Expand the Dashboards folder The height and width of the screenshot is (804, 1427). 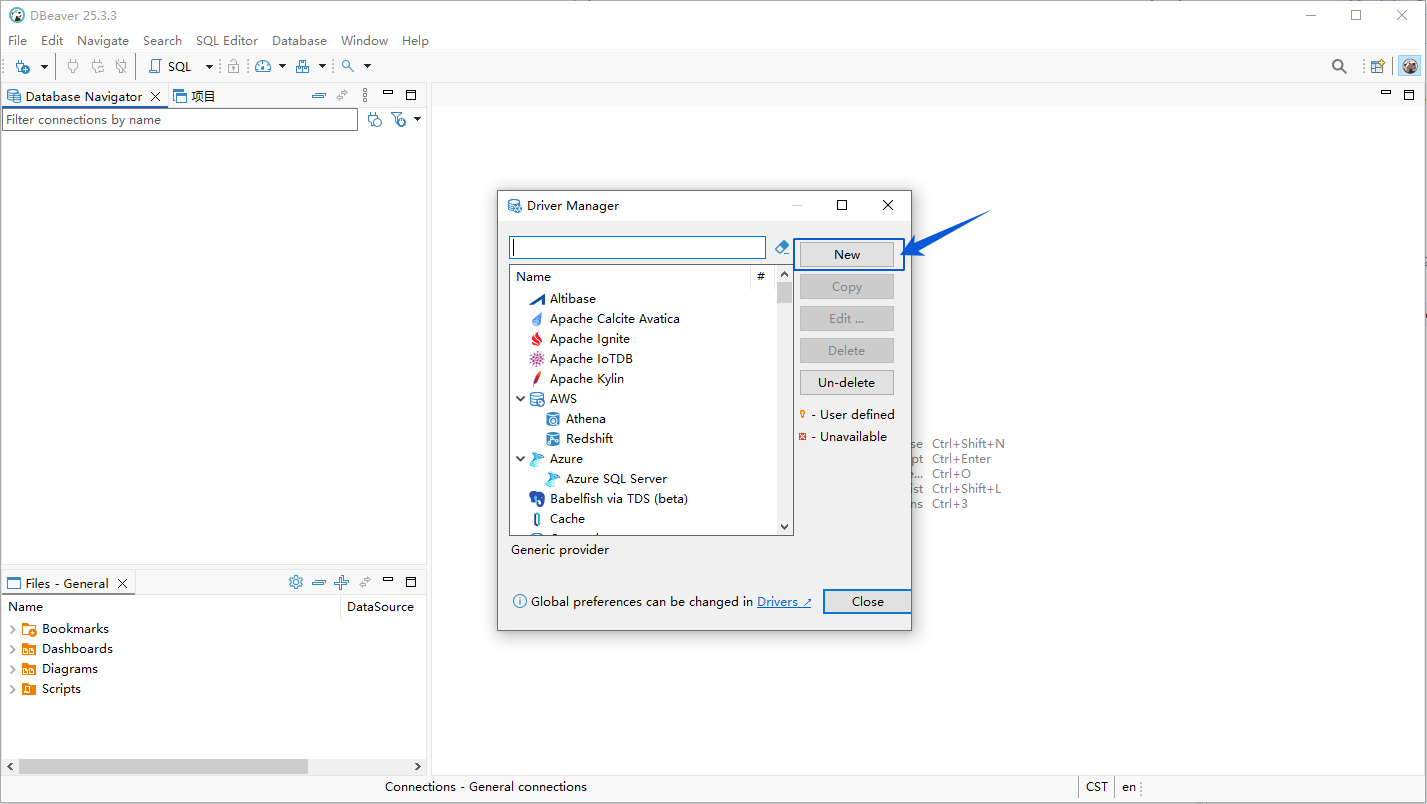tap(12, 649)
